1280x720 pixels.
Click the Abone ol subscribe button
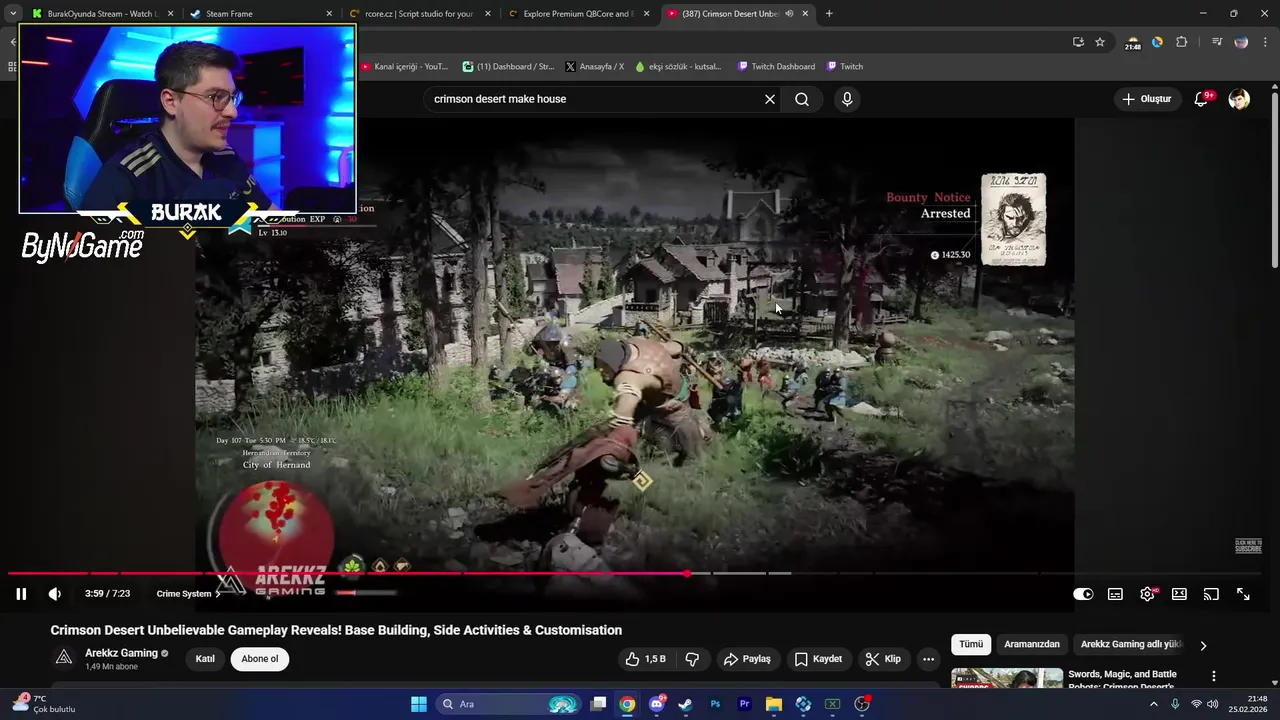260,659
